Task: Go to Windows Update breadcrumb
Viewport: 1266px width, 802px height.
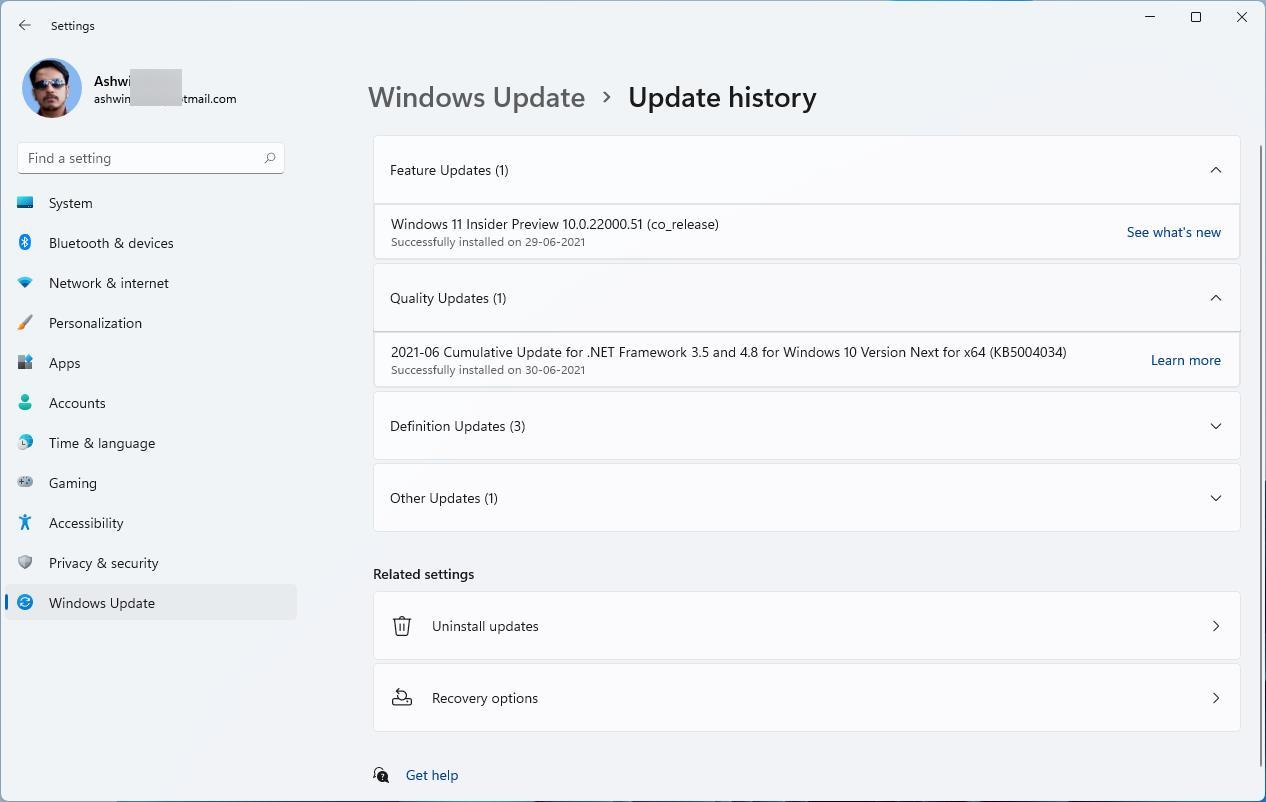Action: tap(476, 97)
